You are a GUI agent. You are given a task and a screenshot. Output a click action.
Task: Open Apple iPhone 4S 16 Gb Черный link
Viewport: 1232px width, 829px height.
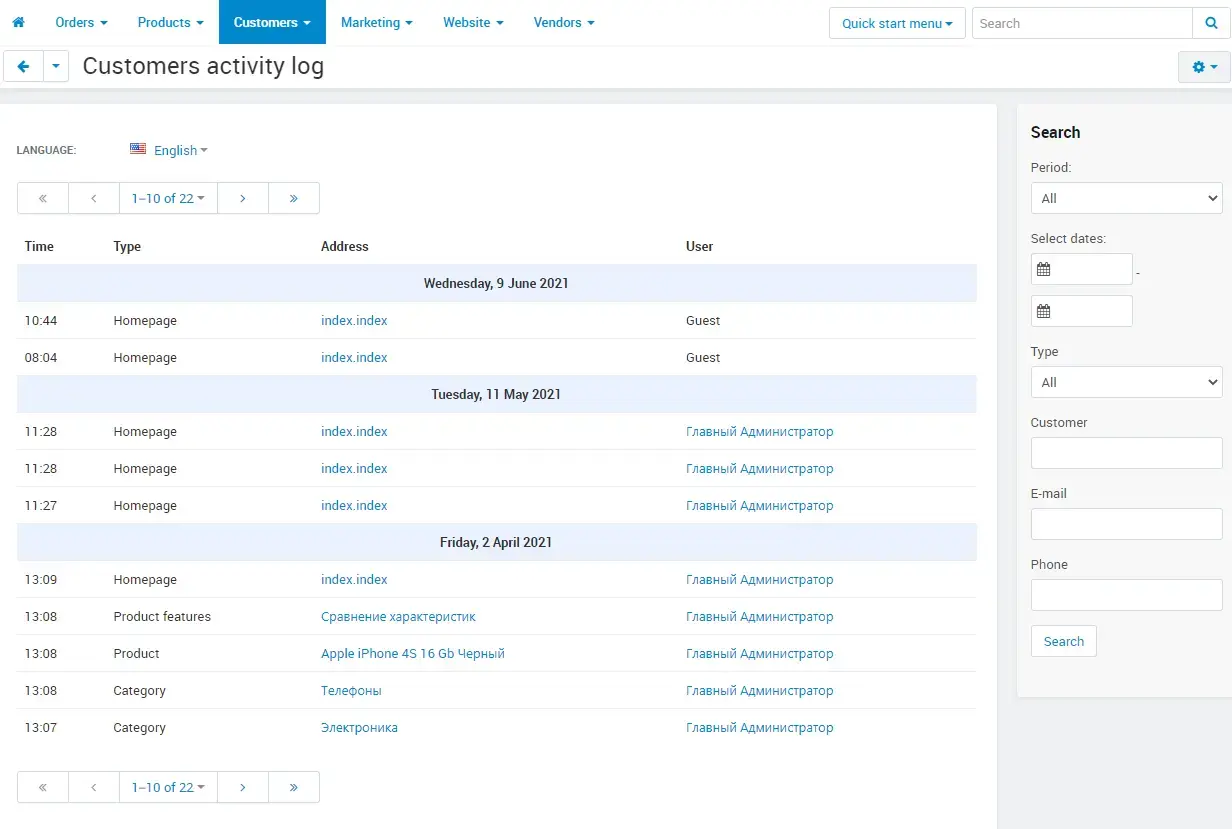tap(412, 653)
